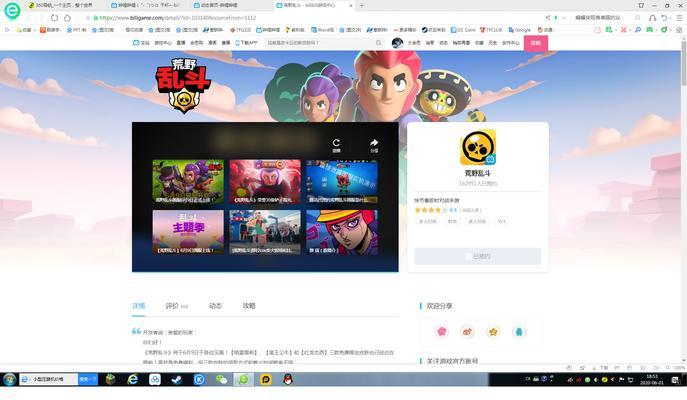Open the blue gameplay video thumbnail
Image resolution: width=687 pixels, height=400 pixels.
click(342, 182)
